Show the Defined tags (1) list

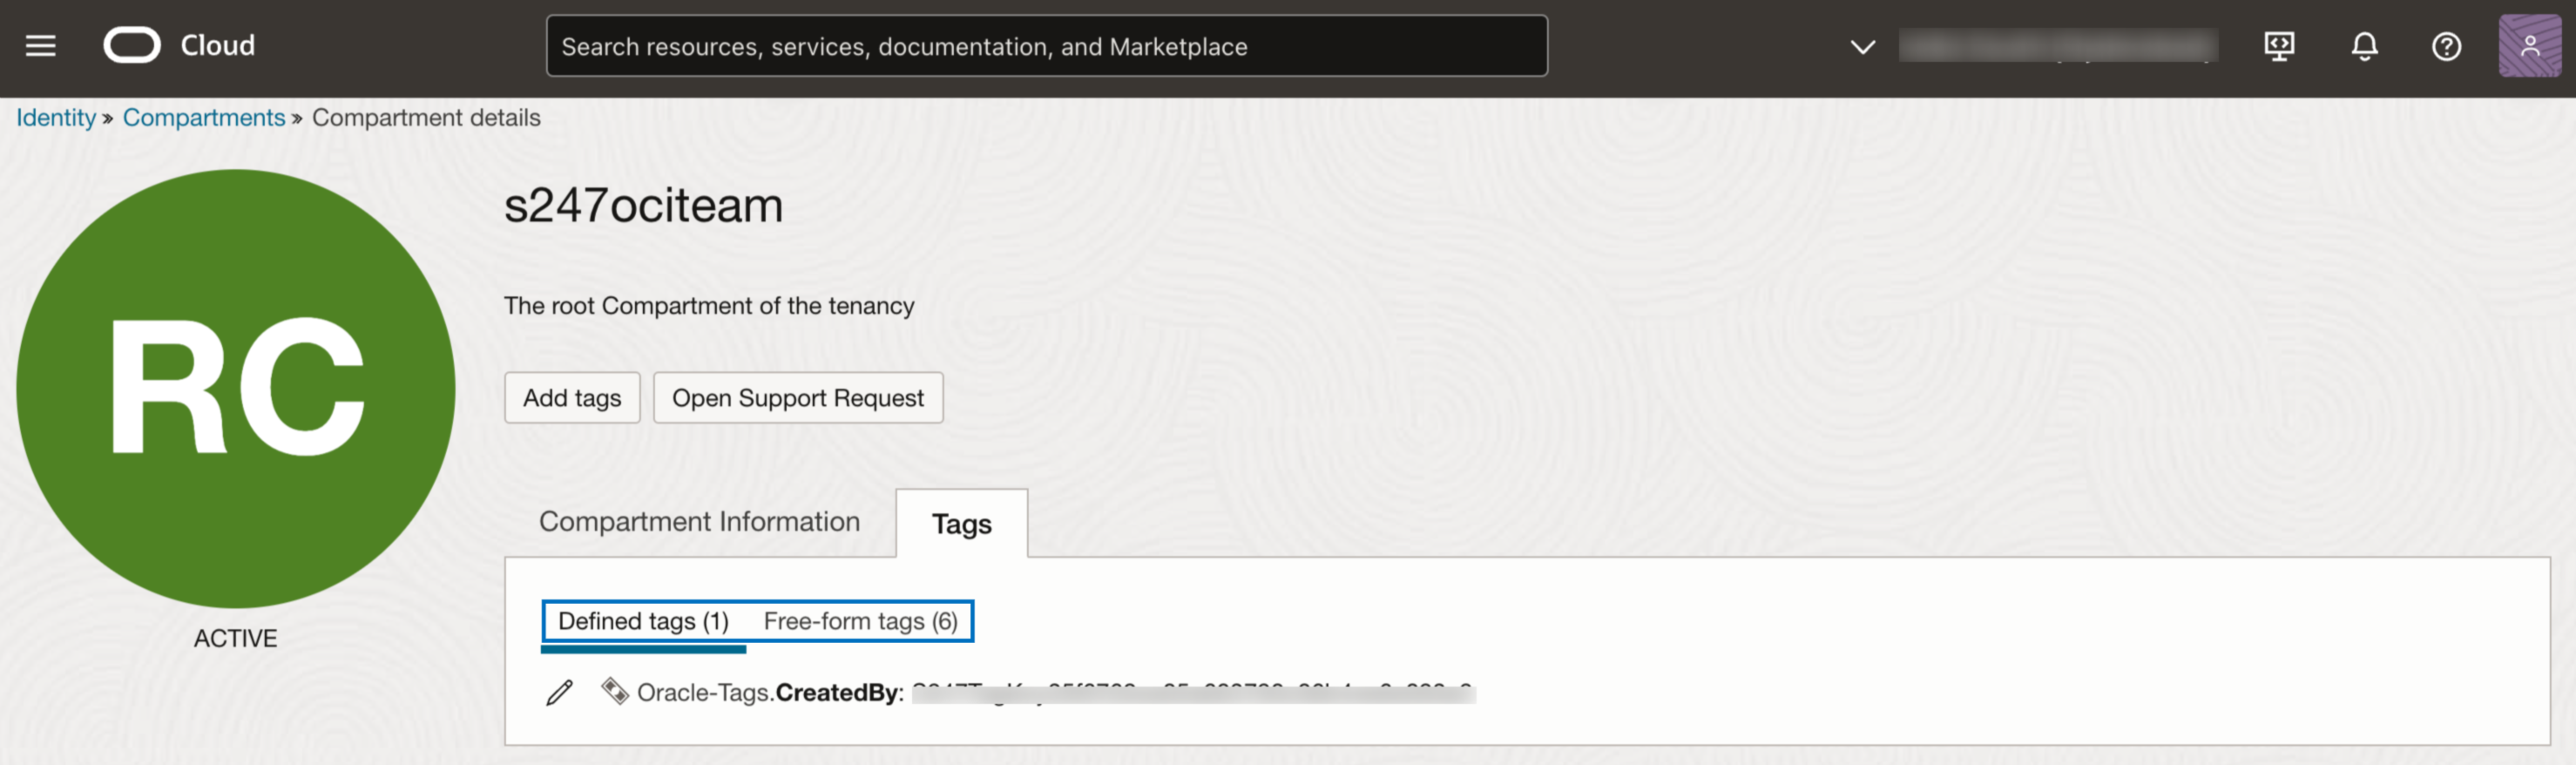pos(643,621)
